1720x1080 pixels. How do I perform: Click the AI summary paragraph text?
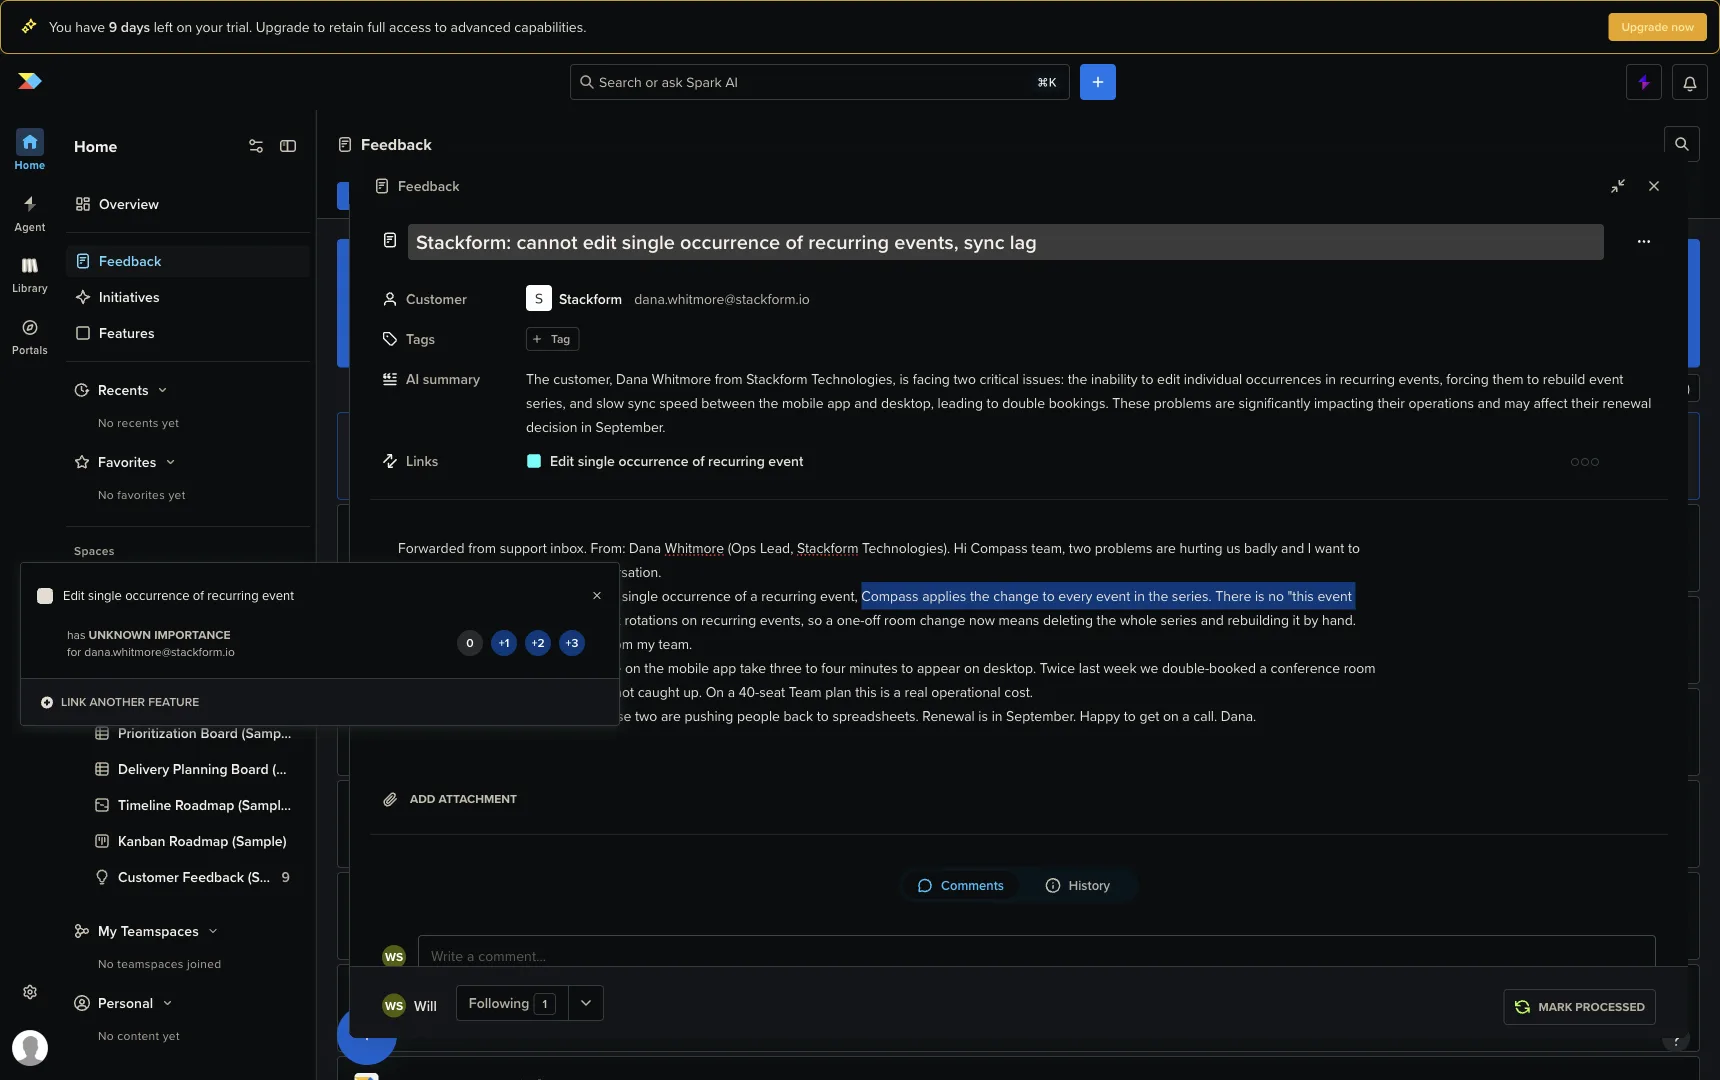pyautogui.click(x=1089, y=403)
